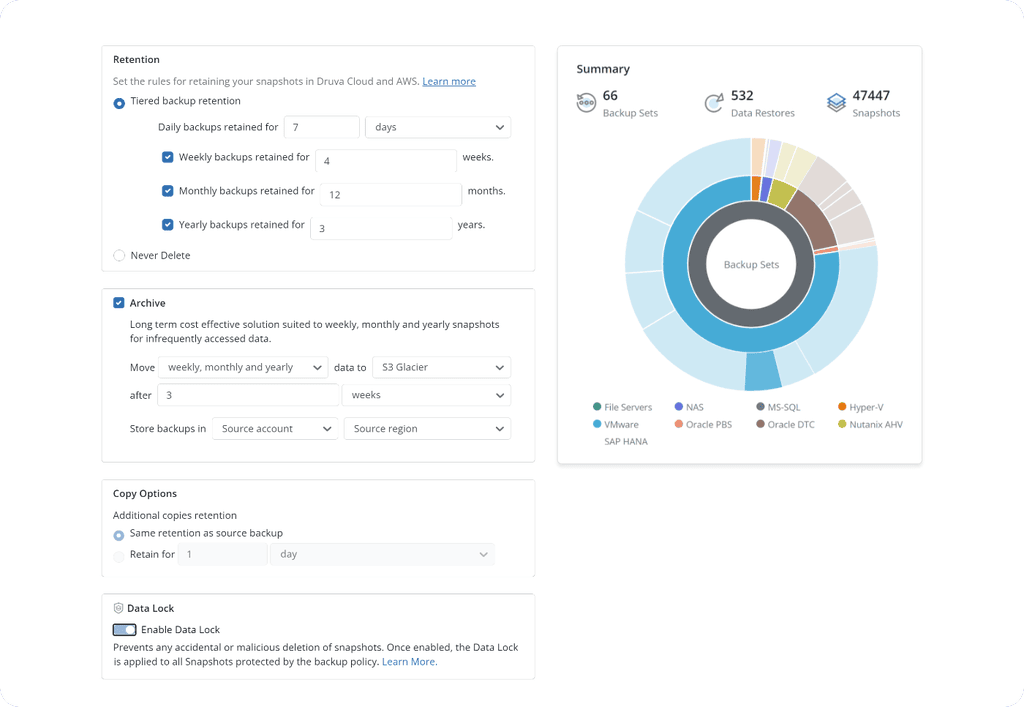Image resolution: width=1024 pixels, height=707 pixels.
Task: Click the daily backups retained input field
Action: (x=321, y=127)
